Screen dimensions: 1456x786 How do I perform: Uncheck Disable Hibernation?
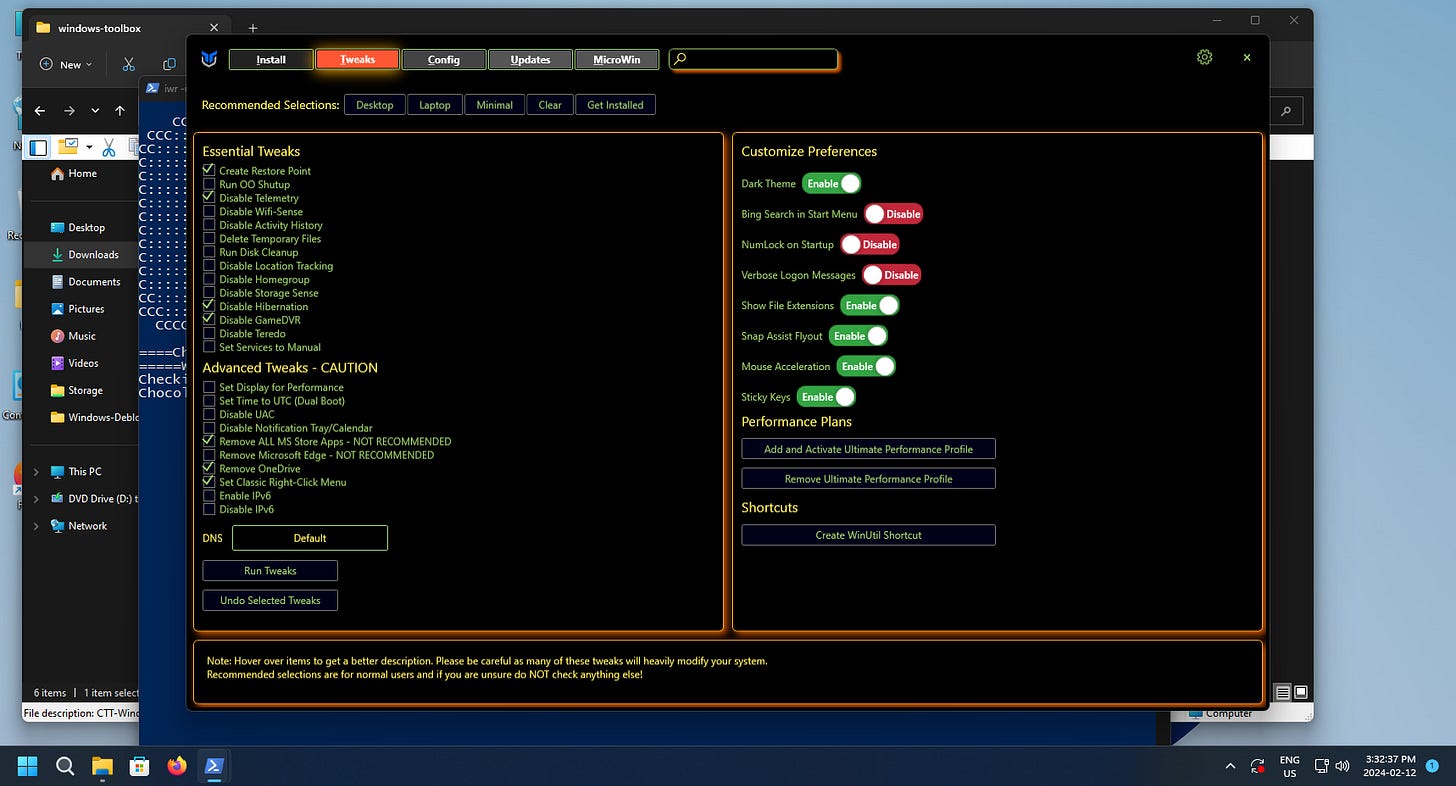209,306
